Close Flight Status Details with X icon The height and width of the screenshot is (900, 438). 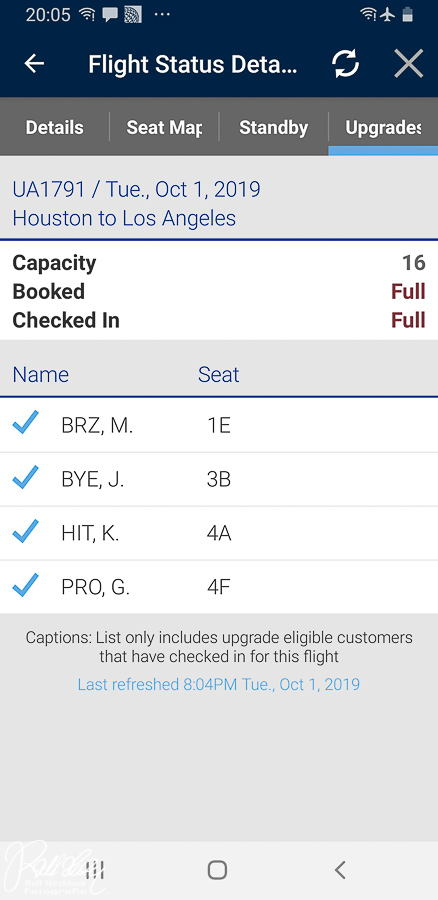[x=409, y=64]
